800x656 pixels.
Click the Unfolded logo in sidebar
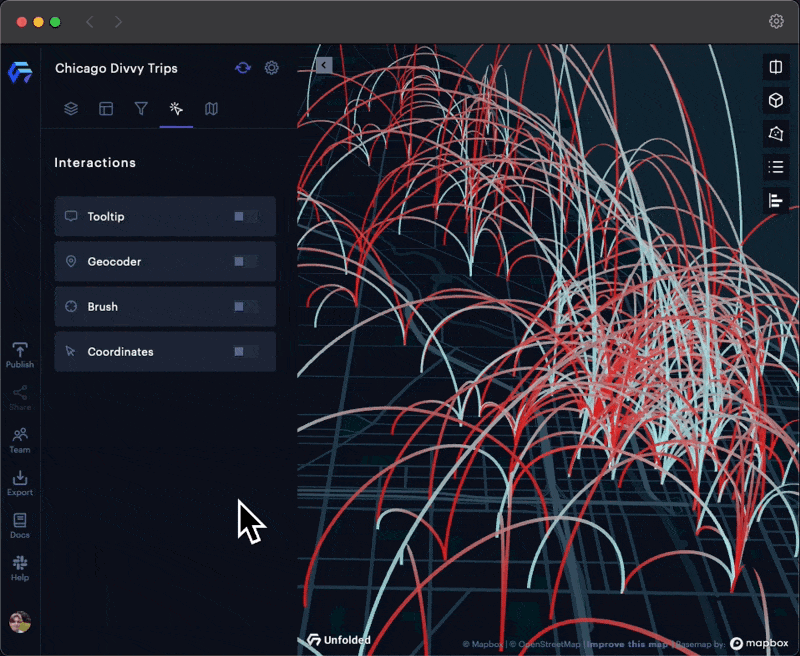[19, 73]
